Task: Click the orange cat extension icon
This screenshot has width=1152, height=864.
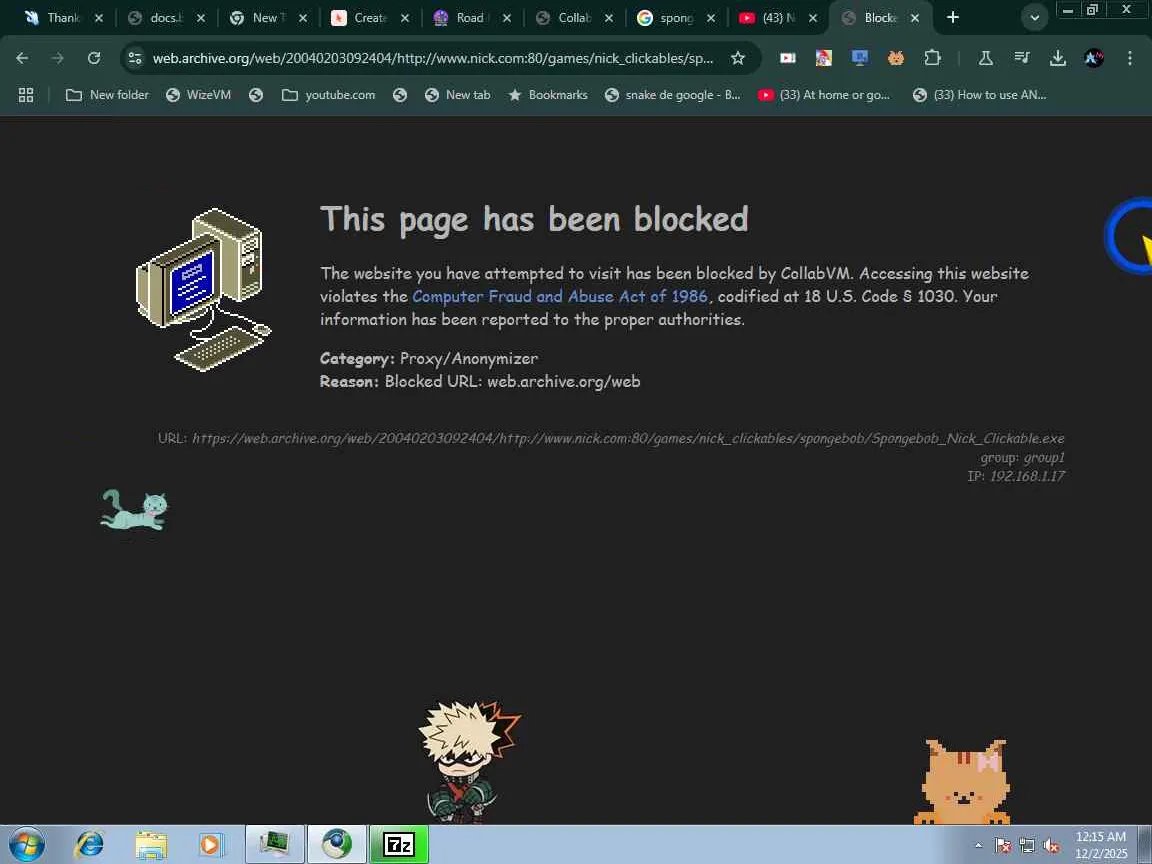Action: [x=896, y=58]
